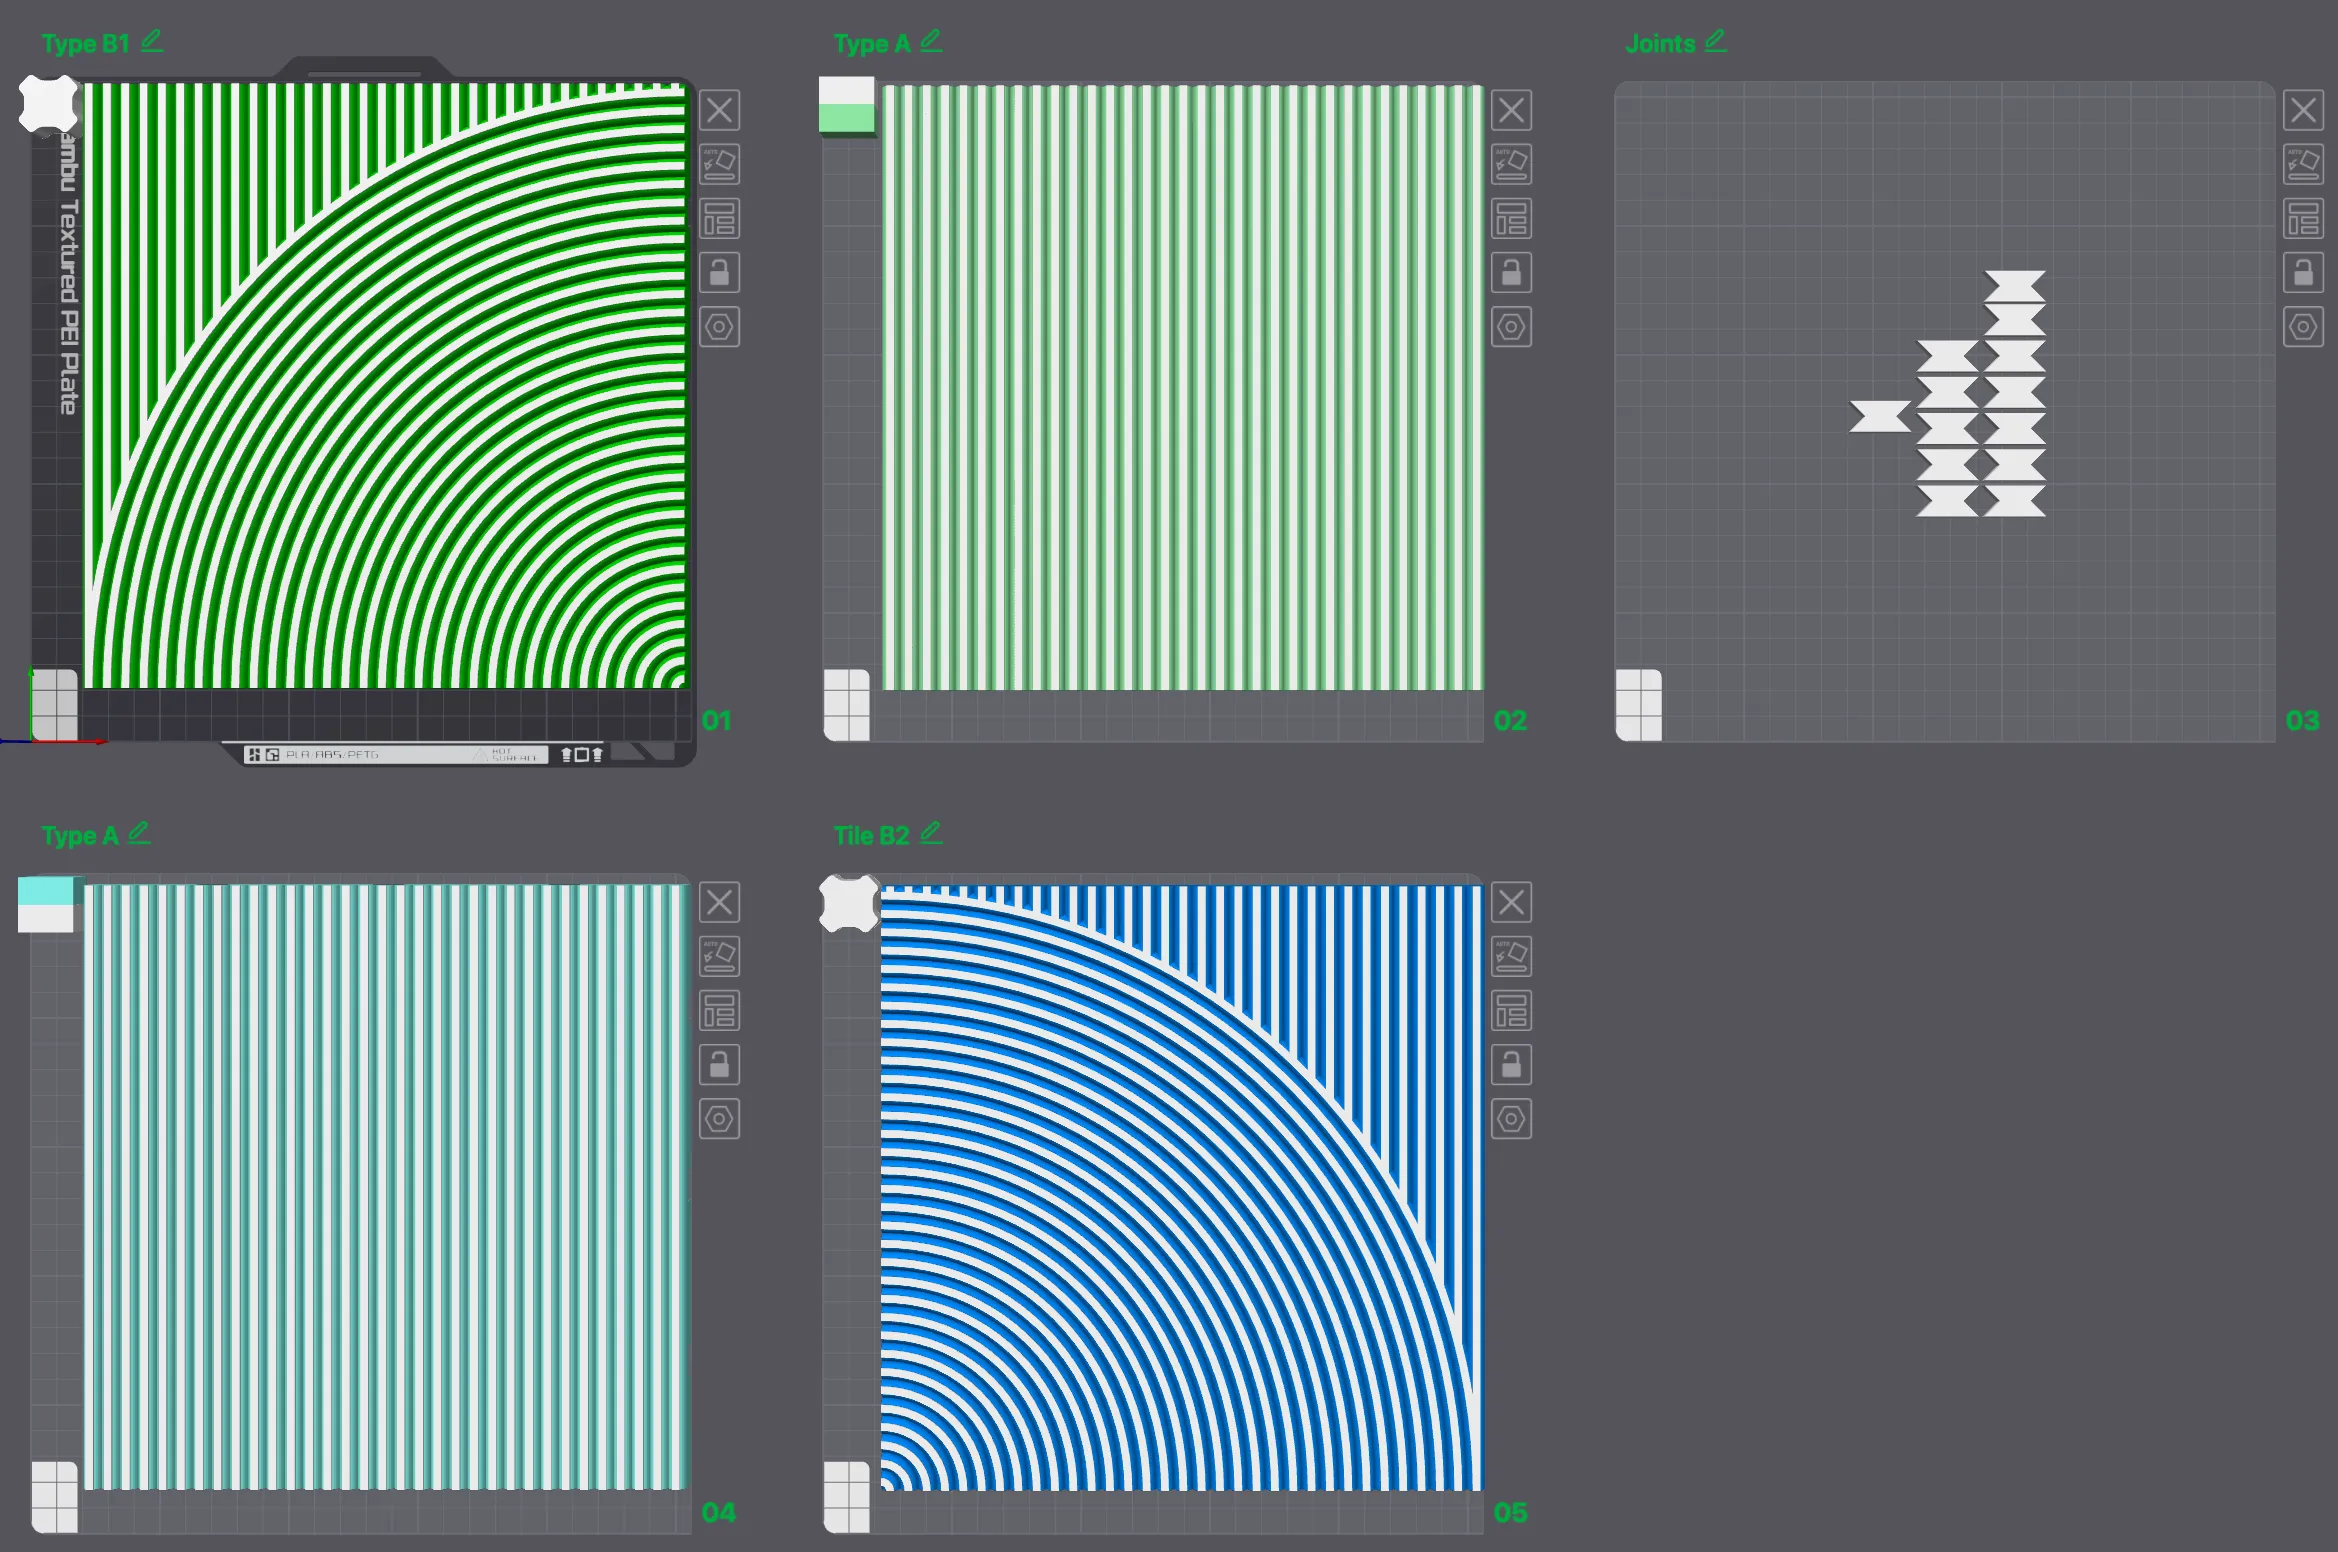Open plate settings for plate 04
The height and width of the screenshot is (1552, 2338).
(x=719, y=1119)
